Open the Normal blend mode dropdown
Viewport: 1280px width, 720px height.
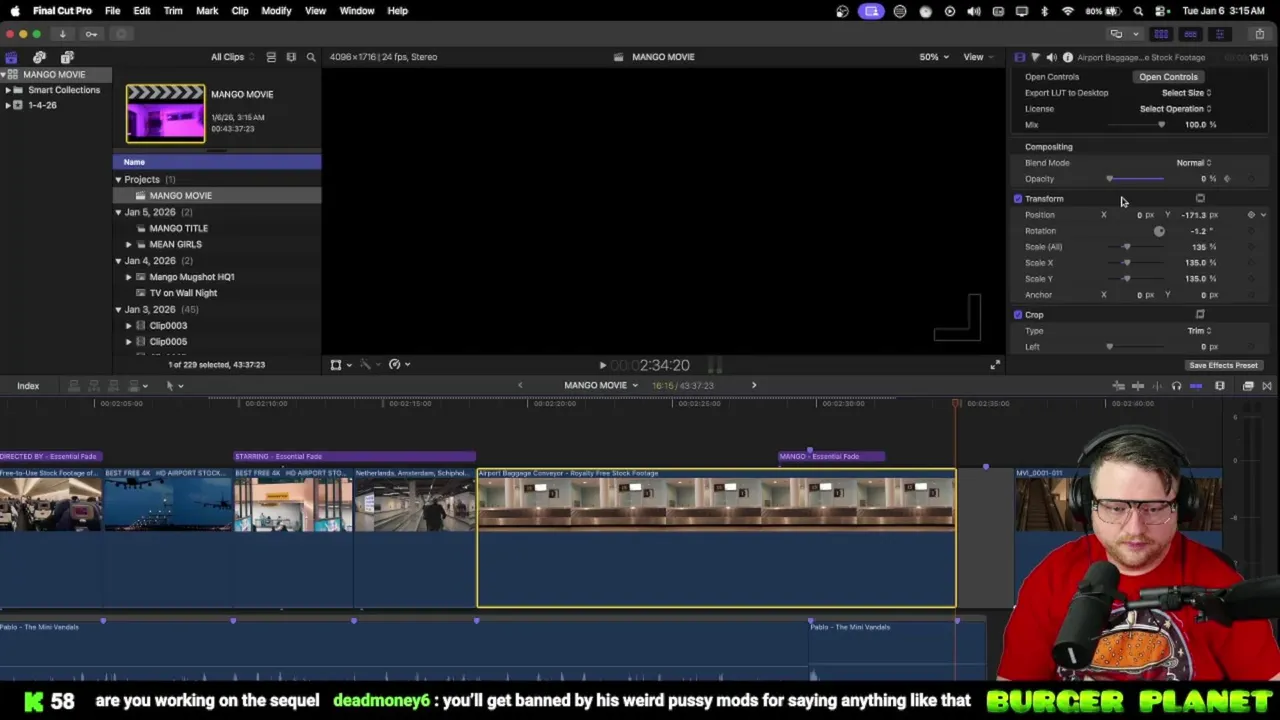click(x=1193, y=163)
